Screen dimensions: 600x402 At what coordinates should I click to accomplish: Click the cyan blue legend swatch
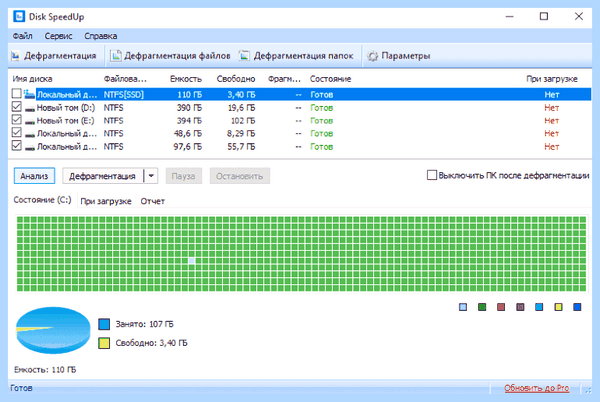point(539,307)
